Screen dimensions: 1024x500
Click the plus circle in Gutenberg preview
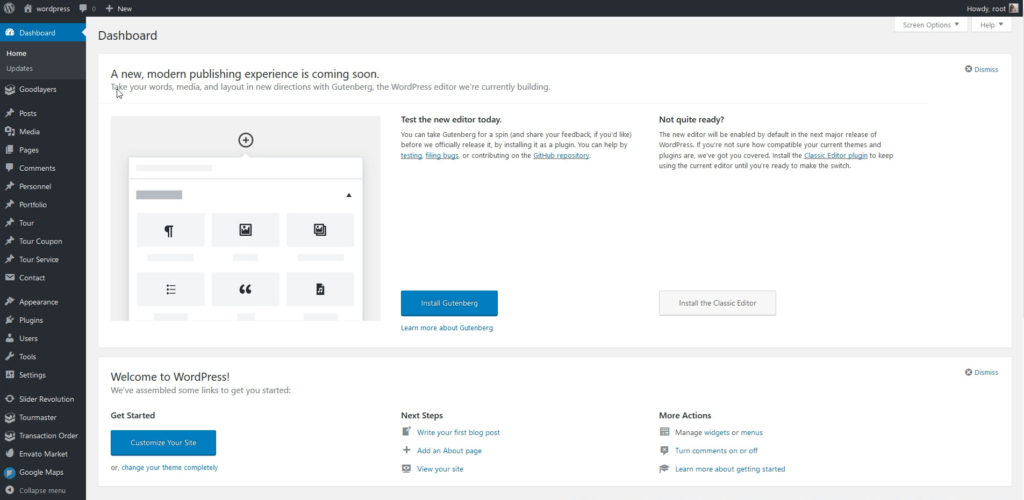(246, 140)
